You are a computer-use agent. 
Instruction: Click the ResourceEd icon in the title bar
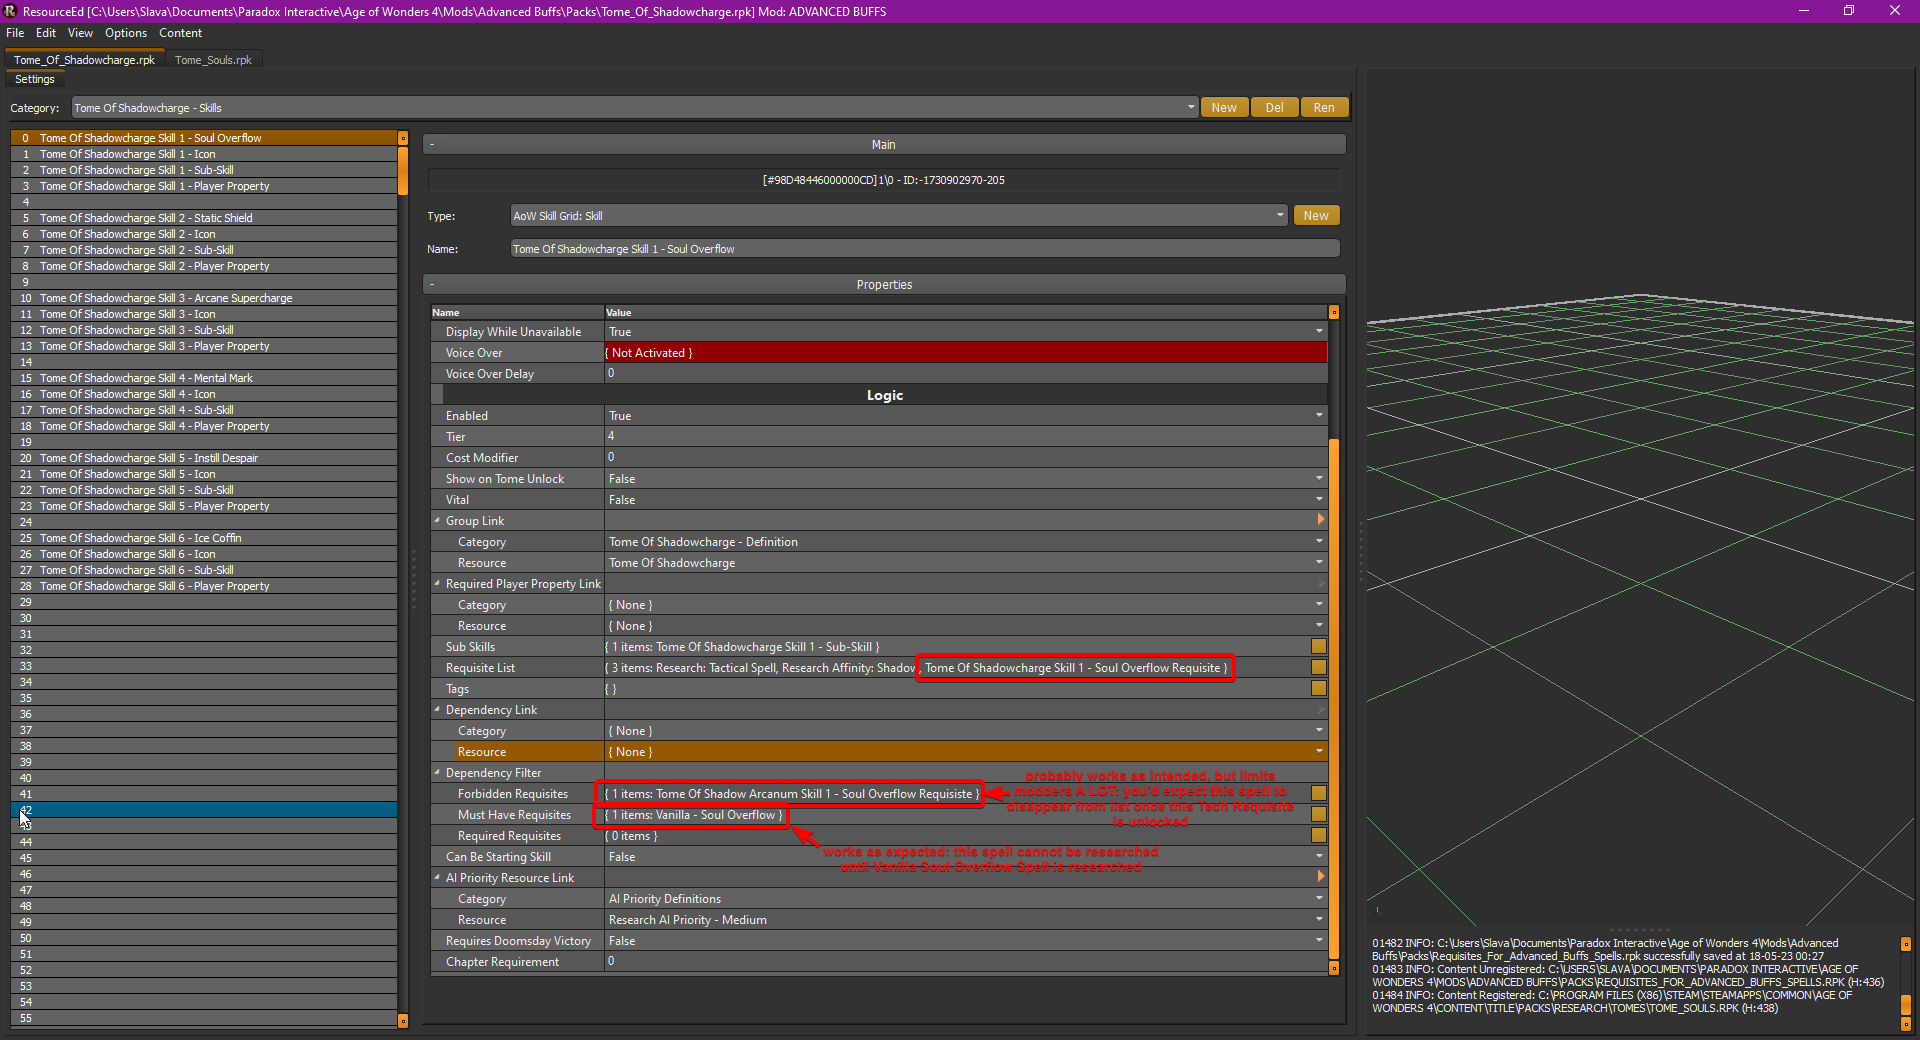tap(9, 11)
